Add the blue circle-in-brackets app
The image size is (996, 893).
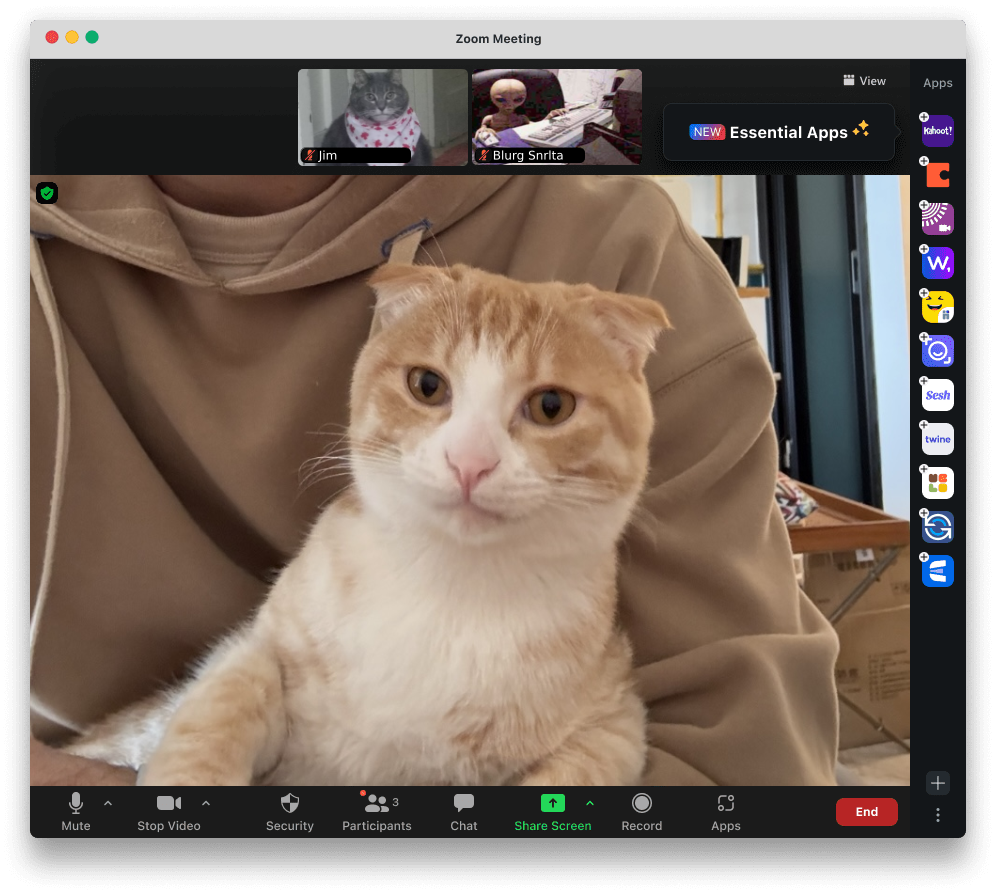(937, 351)
